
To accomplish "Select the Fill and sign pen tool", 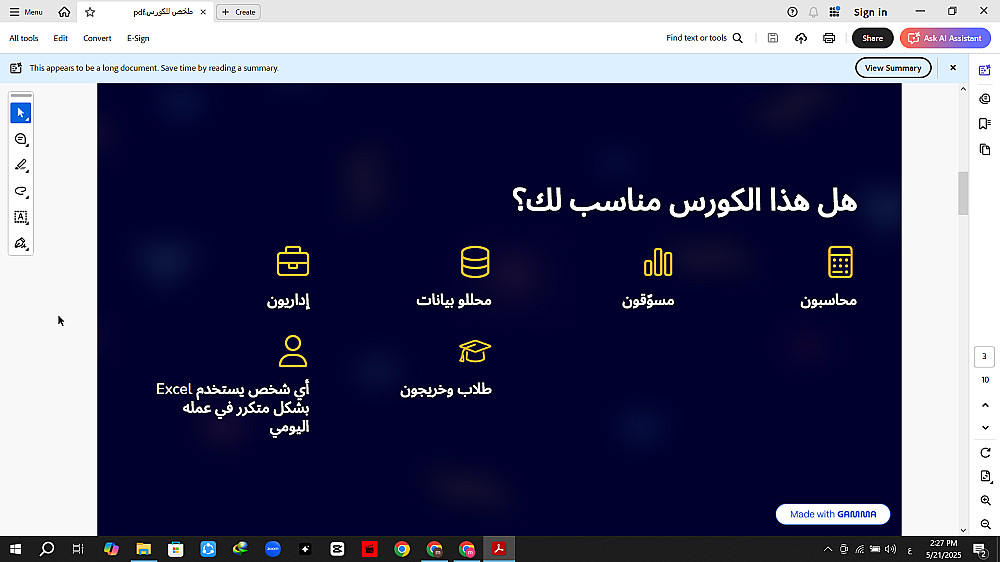I will 21,244.
